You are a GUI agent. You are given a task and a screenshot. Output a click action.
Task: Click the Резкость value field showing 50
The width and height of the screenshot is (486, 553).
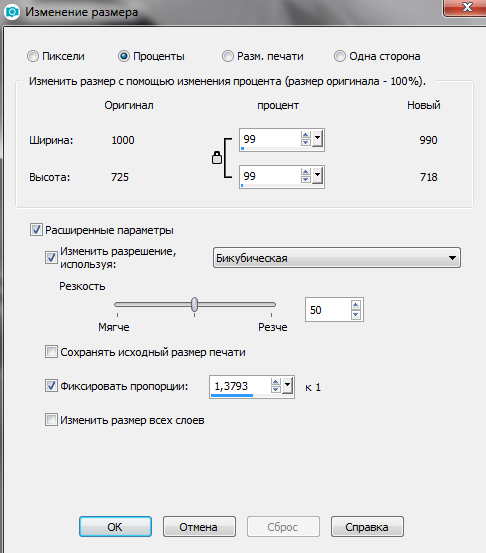(328, 310)
